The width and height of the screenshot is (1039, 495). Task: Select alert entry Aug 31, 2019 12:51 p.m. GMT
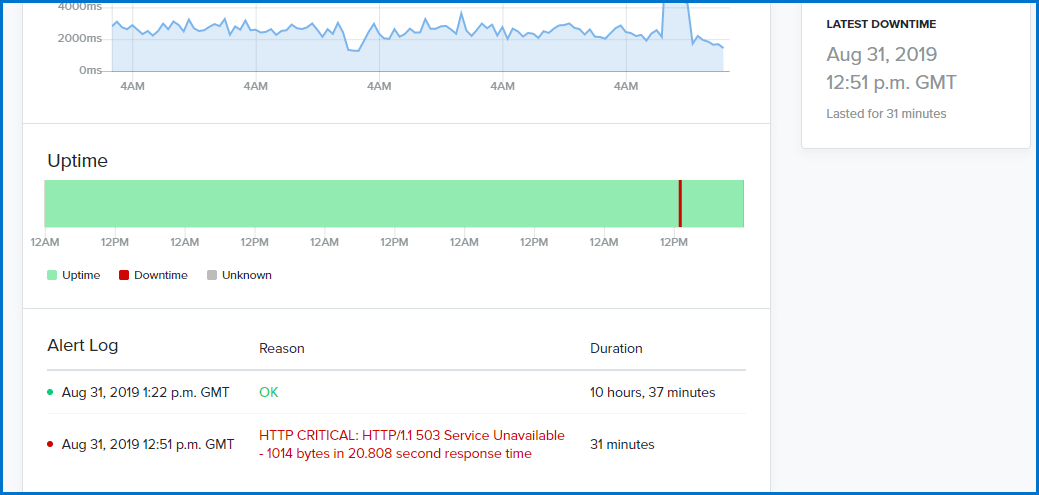point(148,444)
